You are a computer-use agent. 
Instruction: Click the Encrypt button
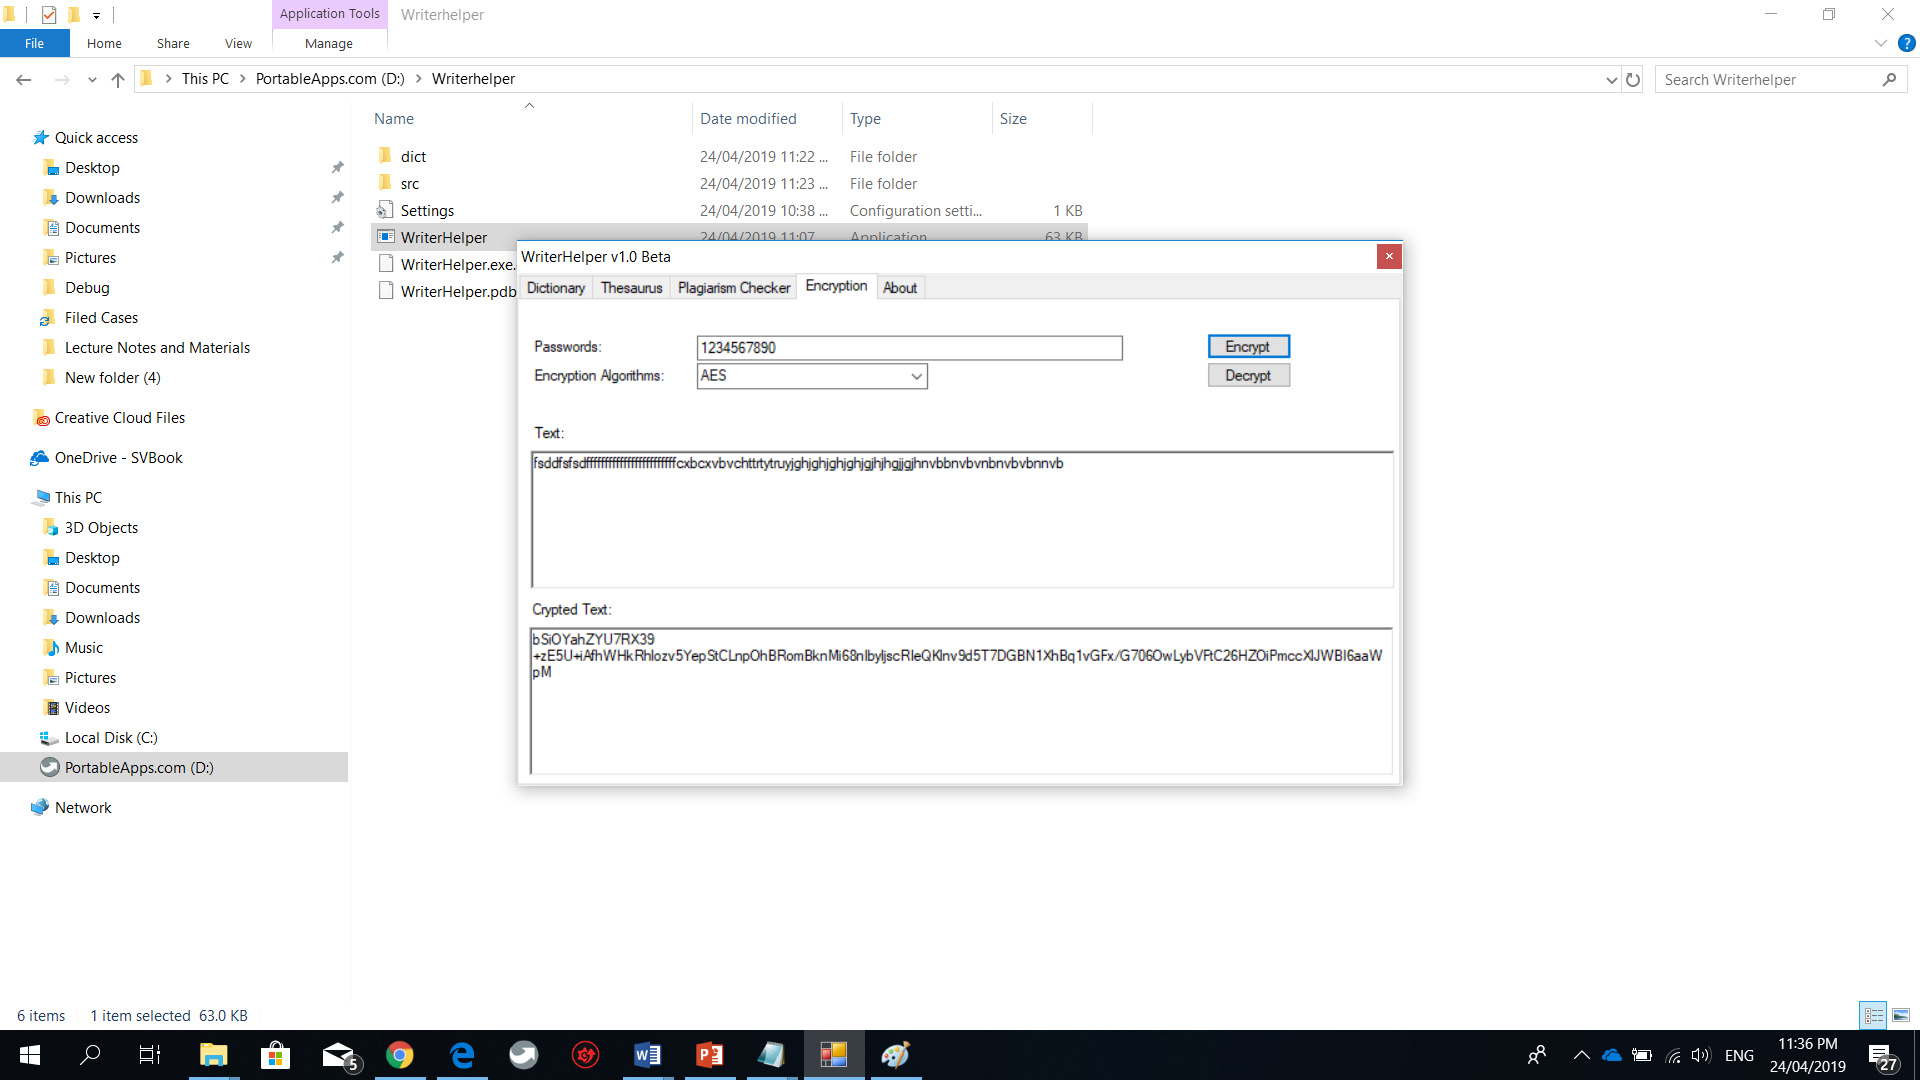click(x=1248, y=346)
